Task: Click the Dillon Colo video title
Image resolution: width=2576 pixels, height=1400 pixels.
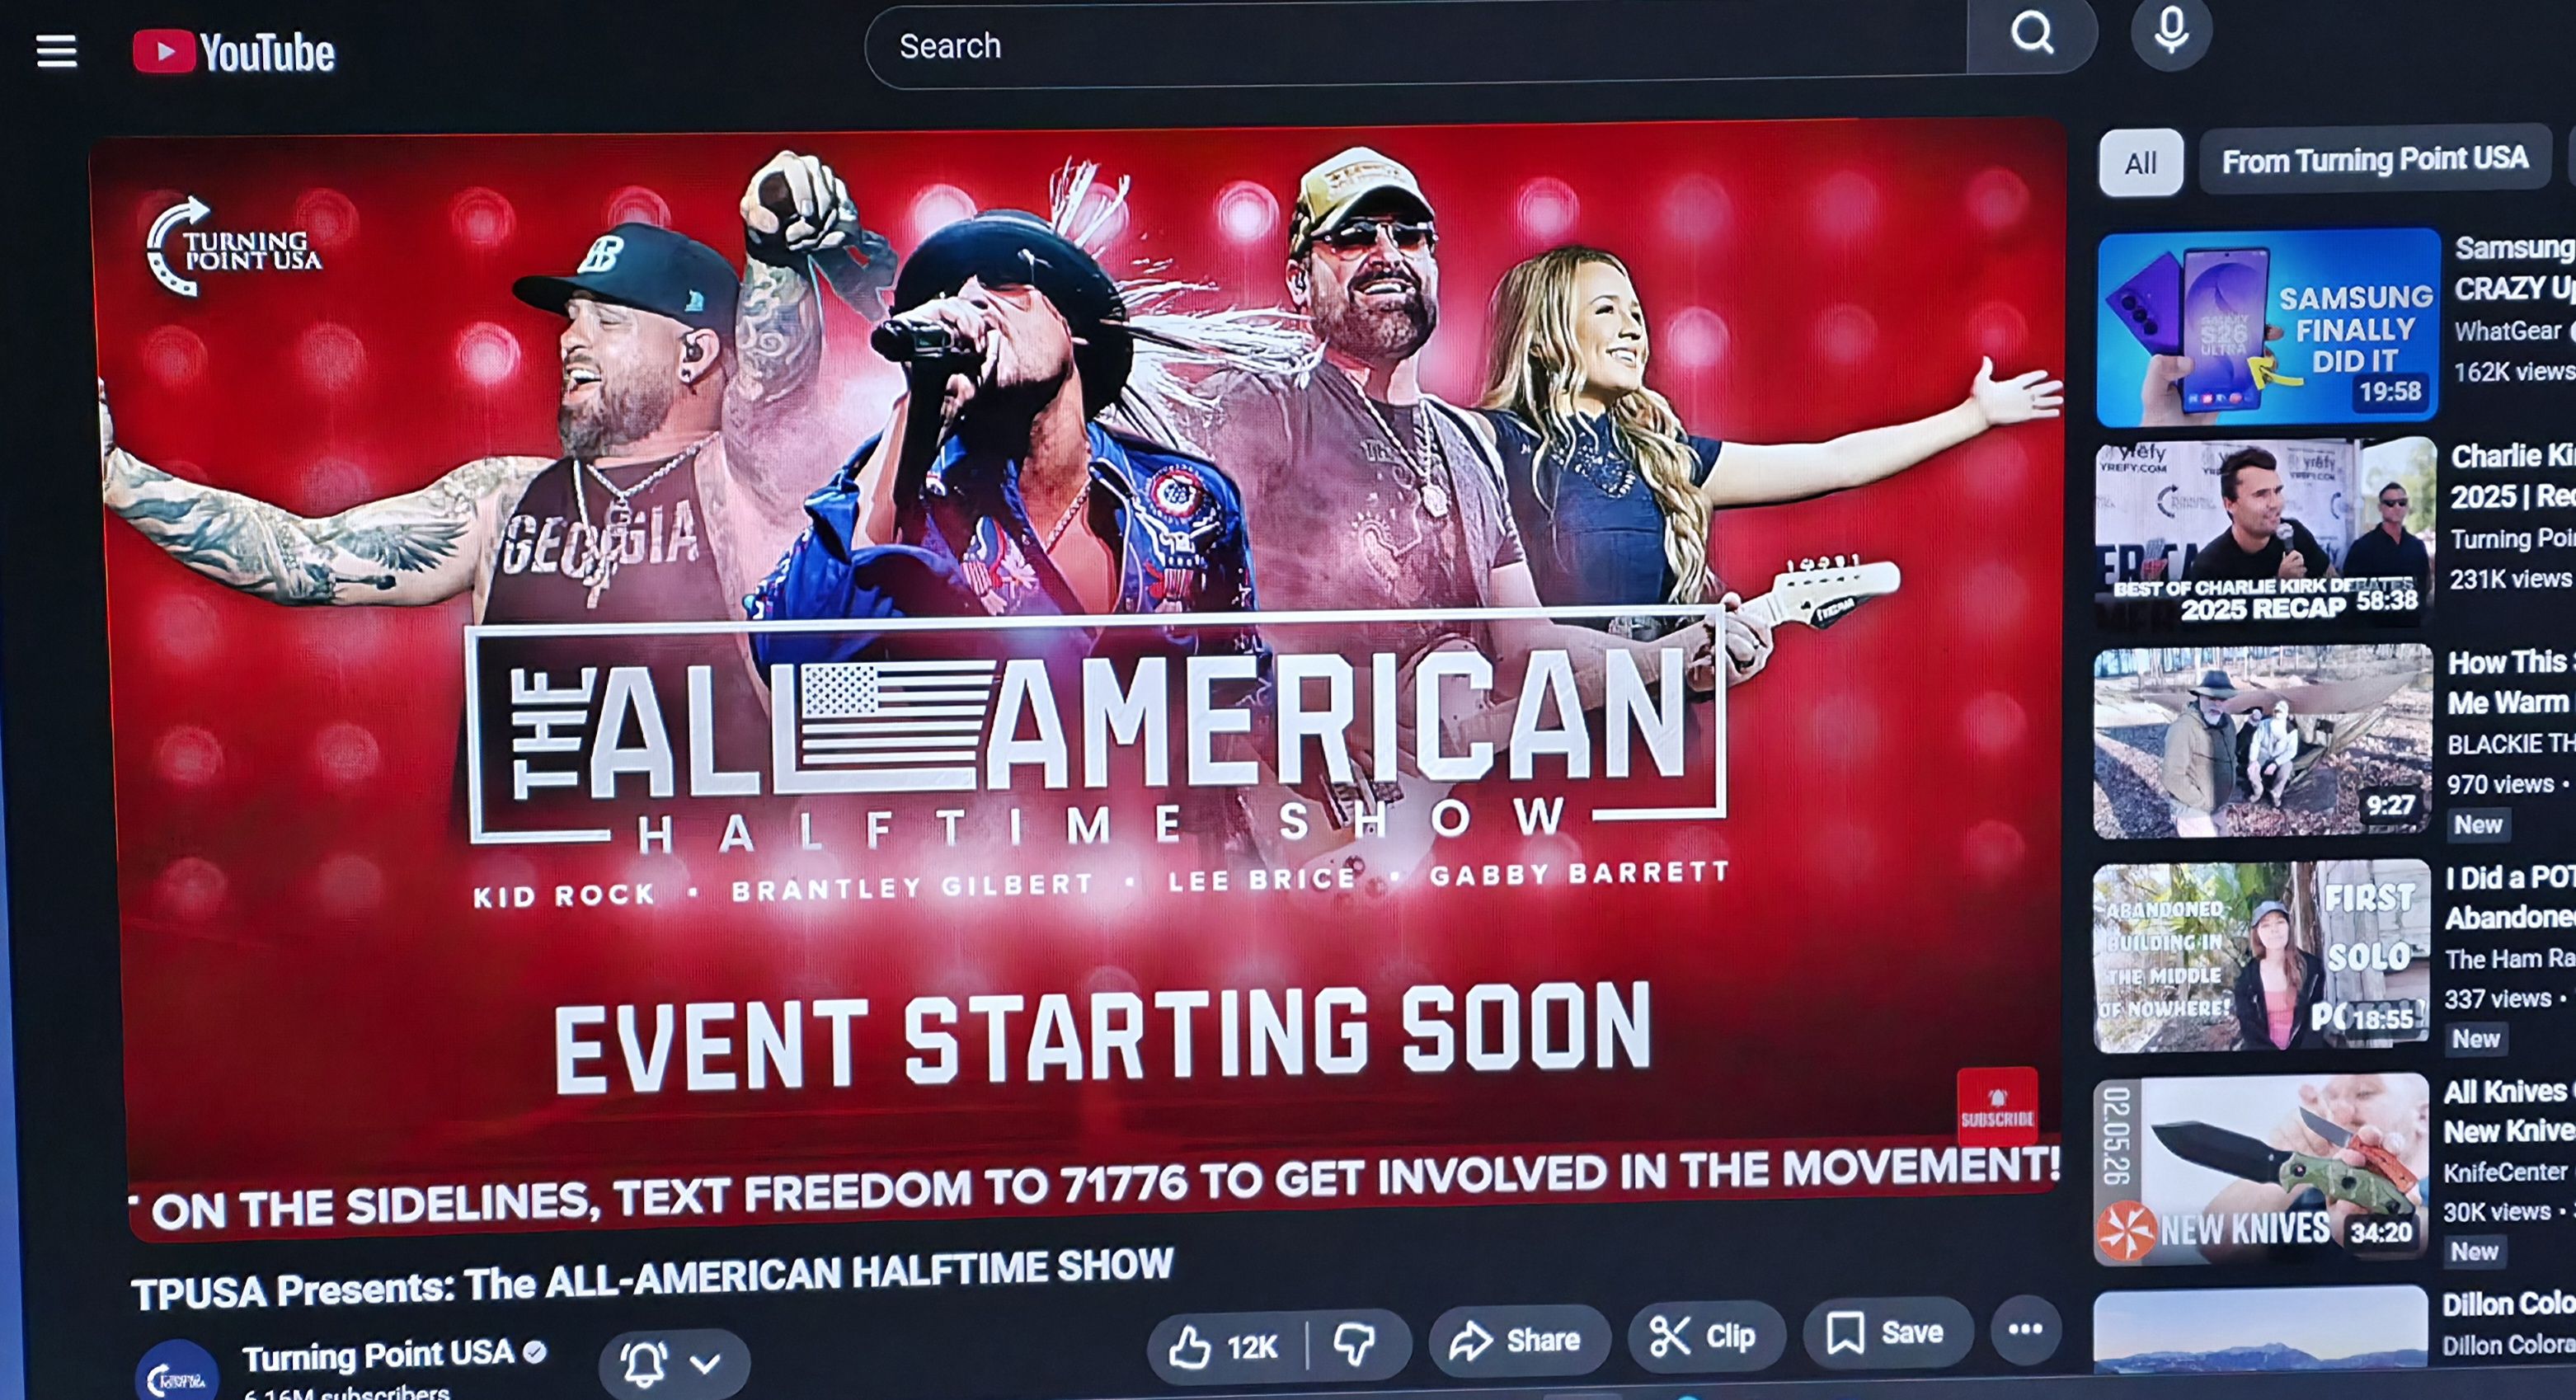Action: coord(2509,1304)
